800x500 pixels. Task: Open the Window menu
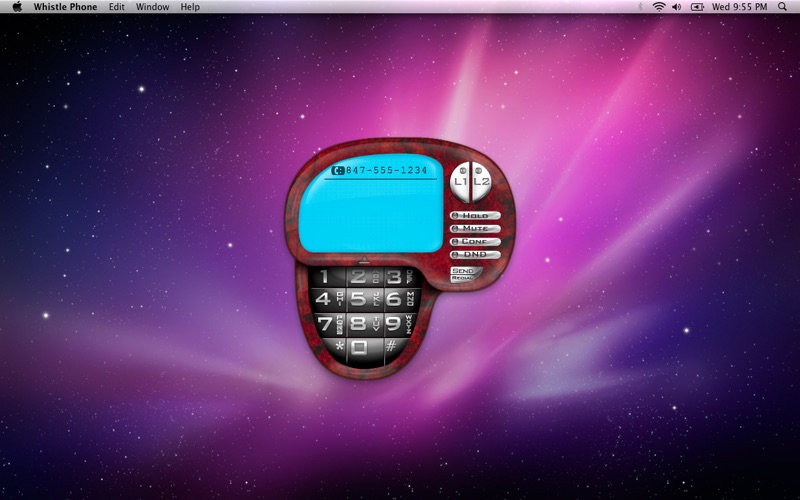tap(153, 7)
